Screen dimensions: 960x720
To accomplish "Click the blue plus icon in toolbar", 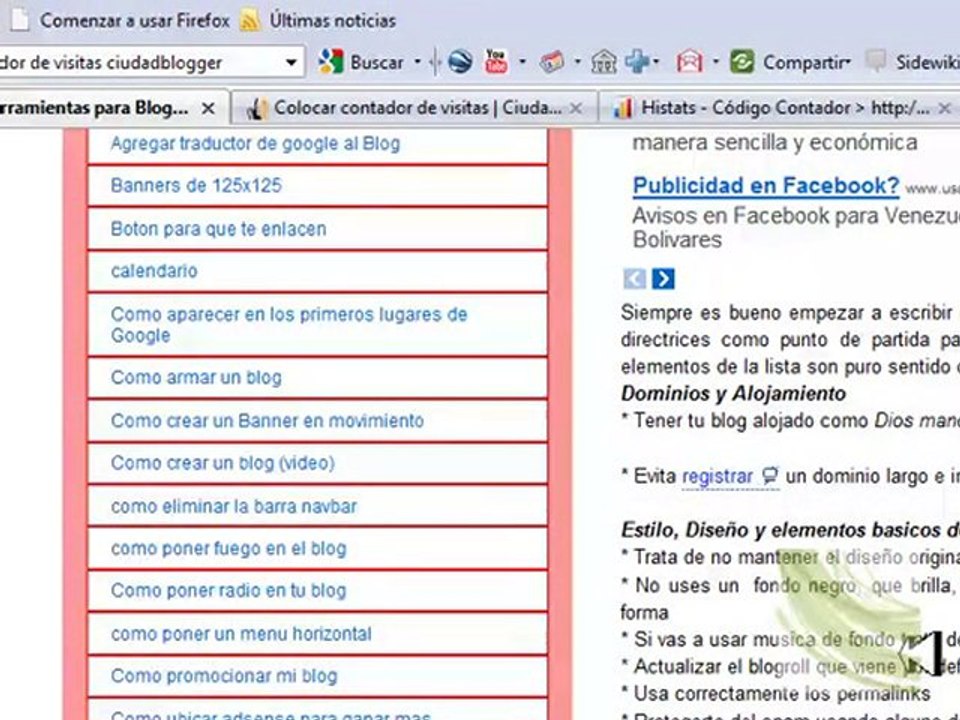I will click(638, 62).
